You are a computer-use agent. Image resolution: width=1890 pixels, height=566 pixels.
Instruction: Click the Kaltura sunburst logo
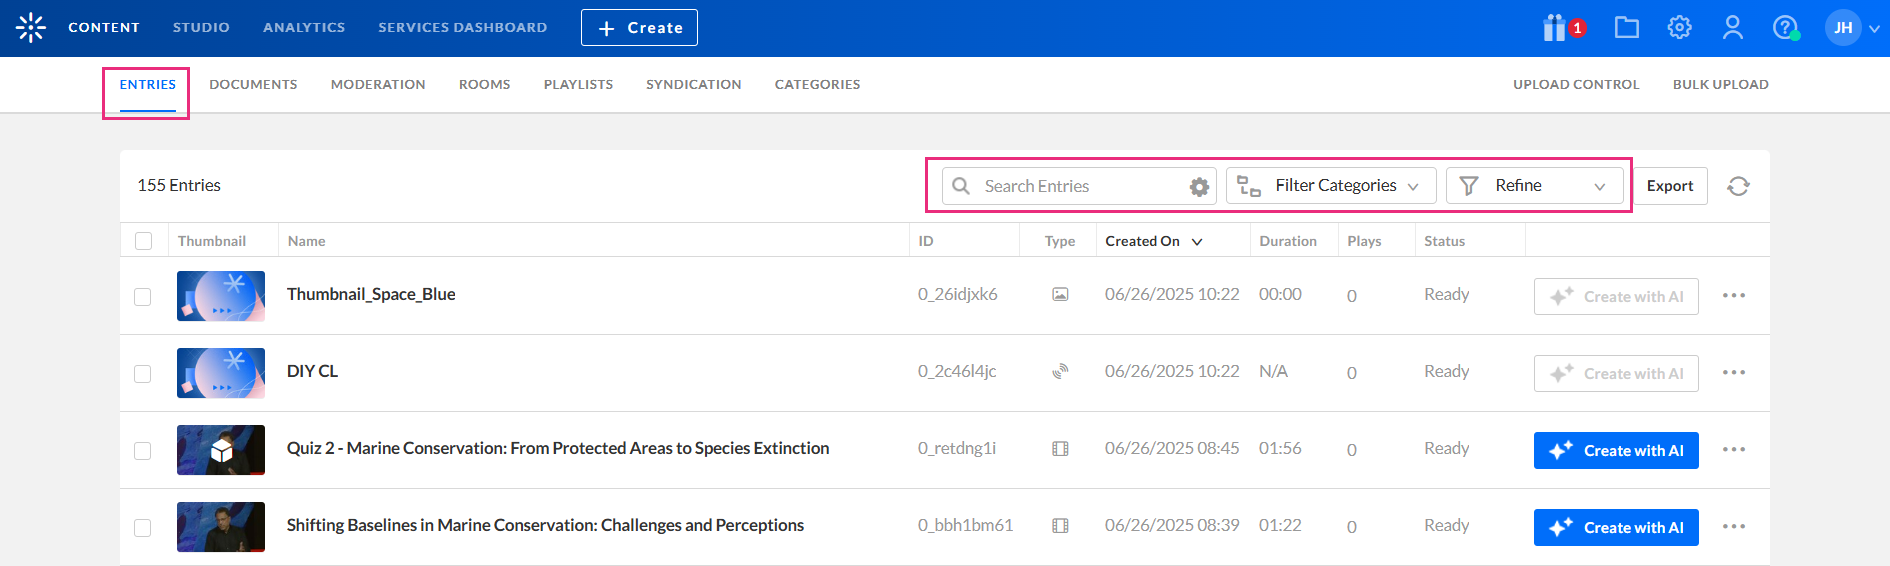[31, 28]
